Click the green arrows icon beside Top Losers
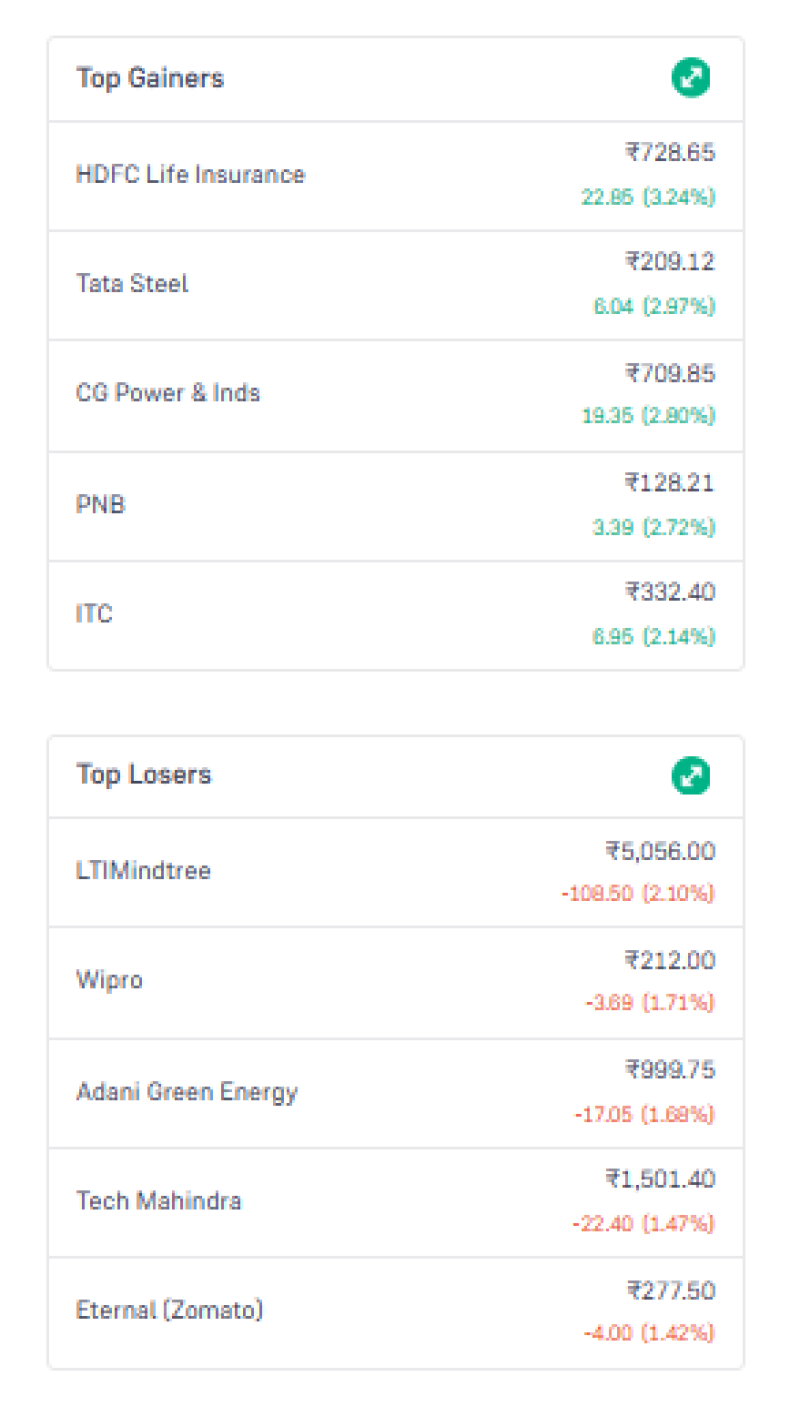This screenshot has width=800, height=1417. [691, 776]
